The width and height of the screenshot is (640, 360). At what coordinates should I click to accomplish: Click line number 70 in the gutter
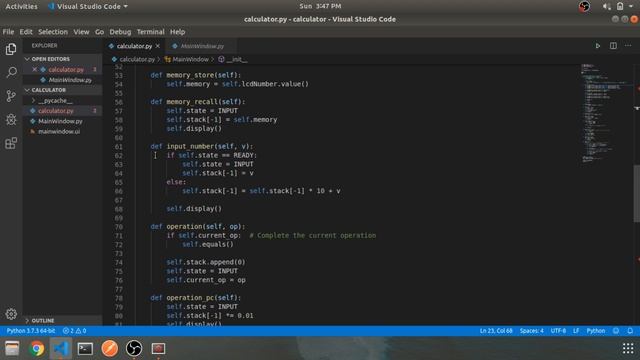(119, 227)
